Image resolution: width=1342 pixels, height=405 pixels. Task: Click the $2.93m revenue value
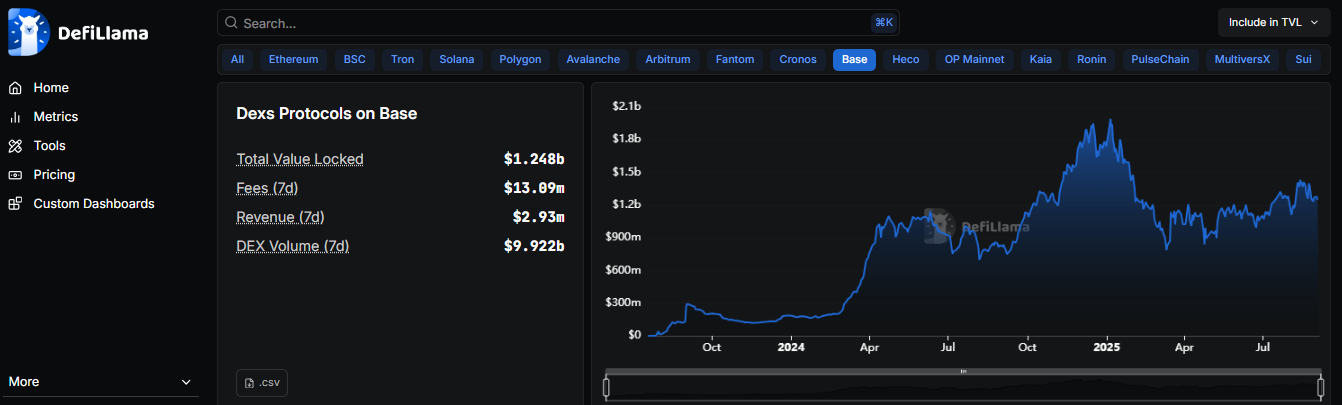[x=538, y=217]
